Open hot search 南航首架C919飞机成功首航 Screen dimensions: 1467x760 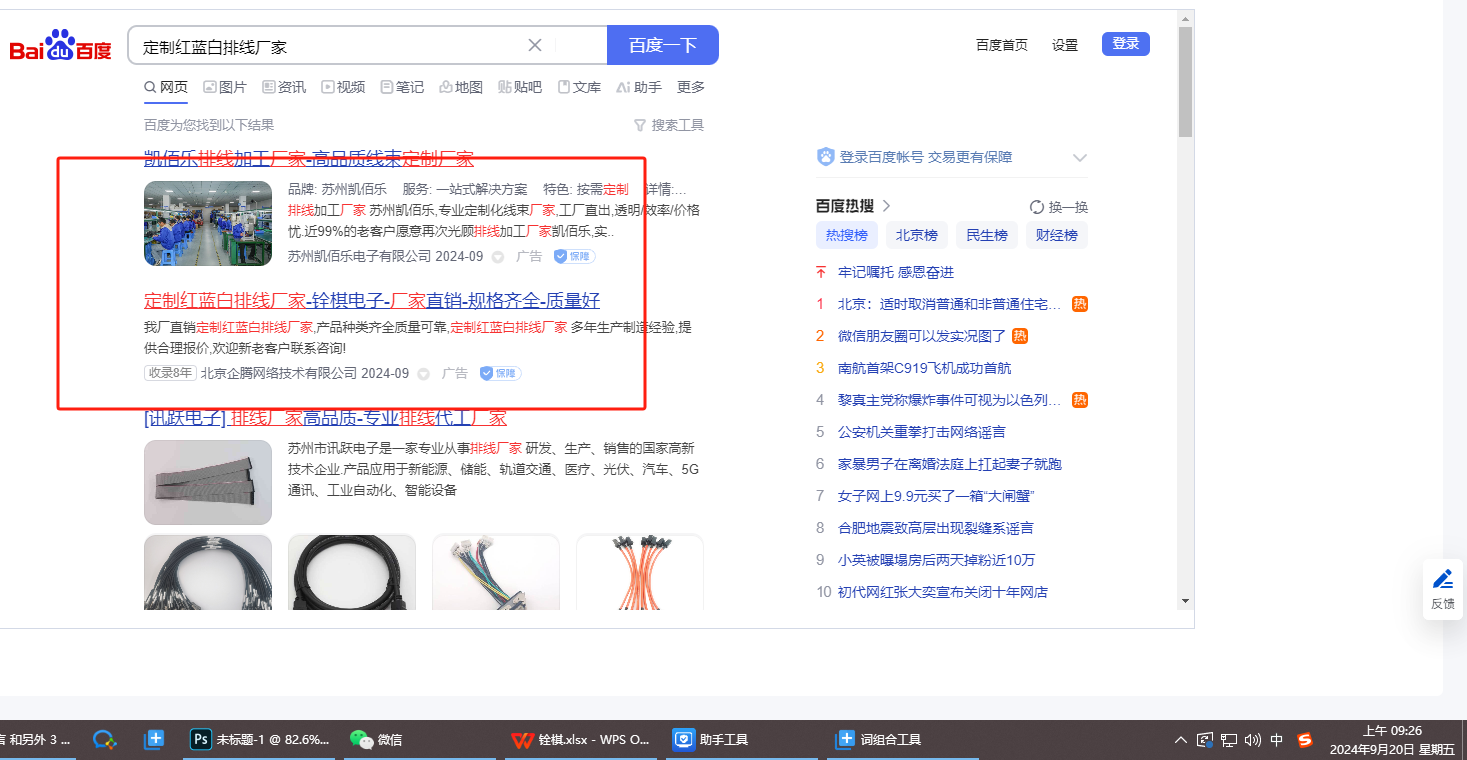coord(925,368)
